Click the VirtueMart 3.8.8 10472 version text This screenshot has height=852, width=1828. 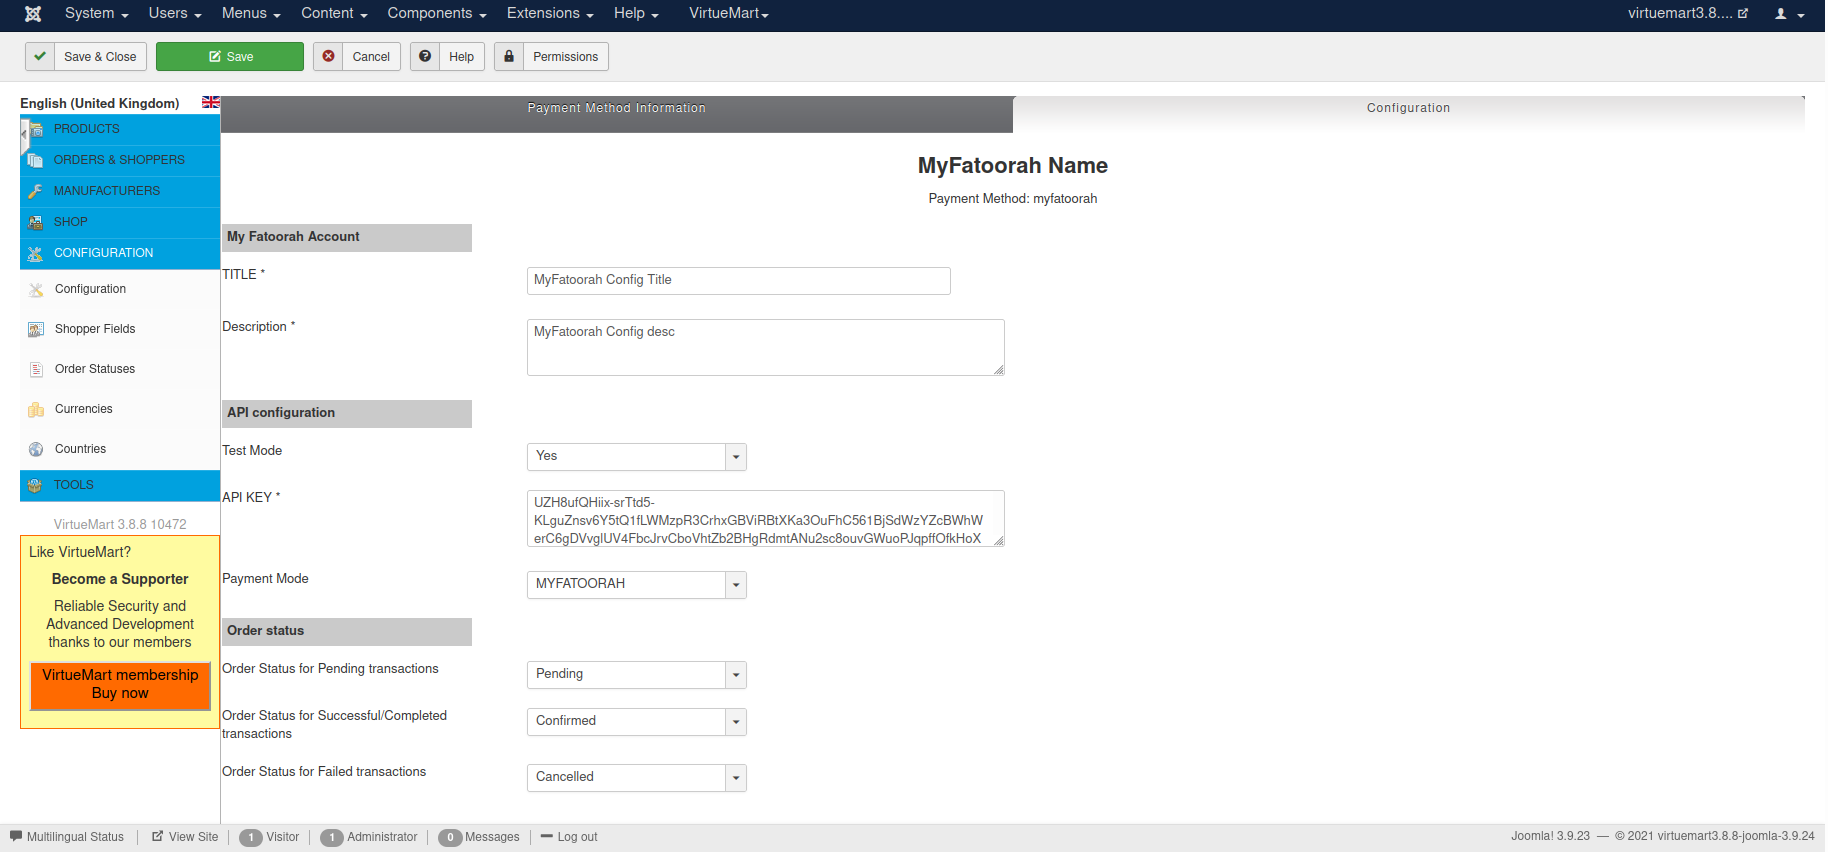(x=120, y=524)
